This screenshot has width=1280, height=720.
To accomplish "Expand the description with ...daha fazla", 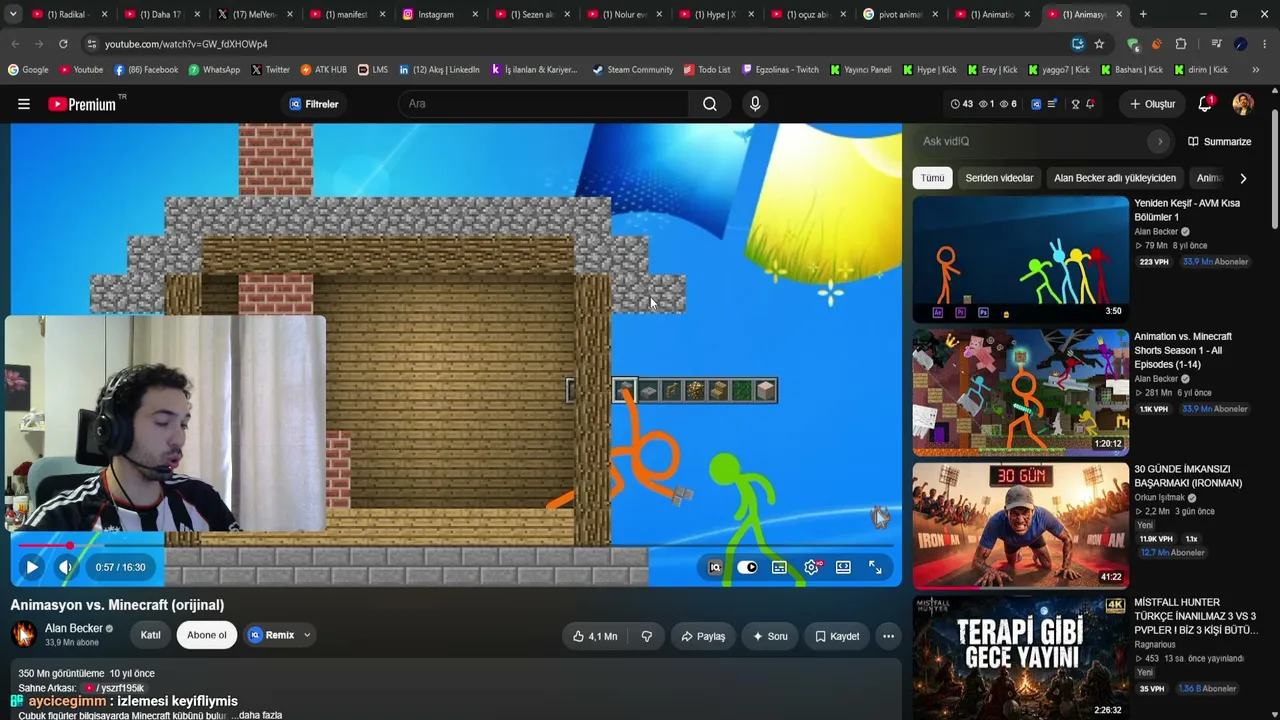I will click(256, 715).
